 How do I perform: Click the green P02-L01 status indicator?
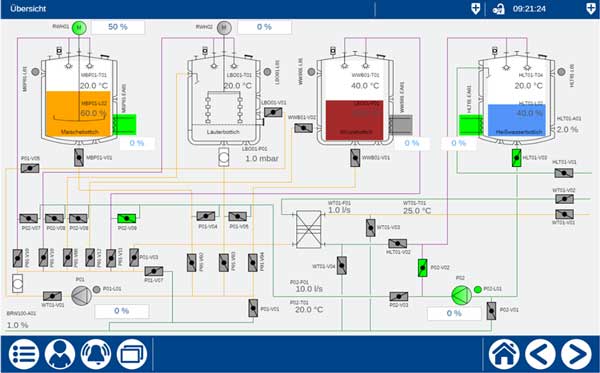478,290
